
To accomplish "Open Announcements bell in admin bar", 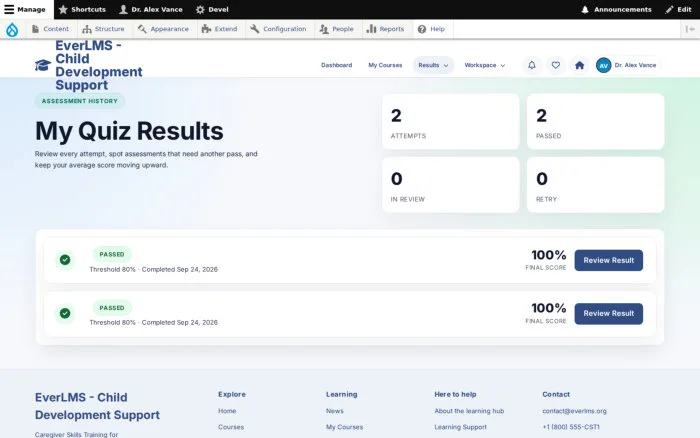I will click(617, 9).
